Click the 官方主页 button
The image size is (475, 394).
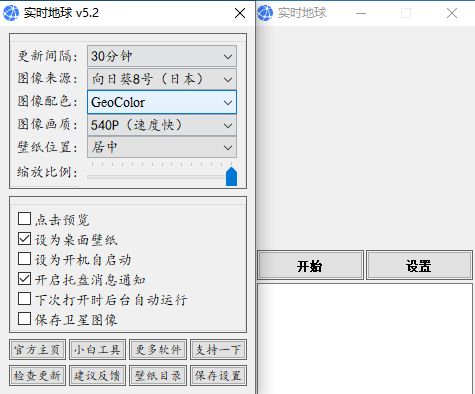[x=37, y=350]
